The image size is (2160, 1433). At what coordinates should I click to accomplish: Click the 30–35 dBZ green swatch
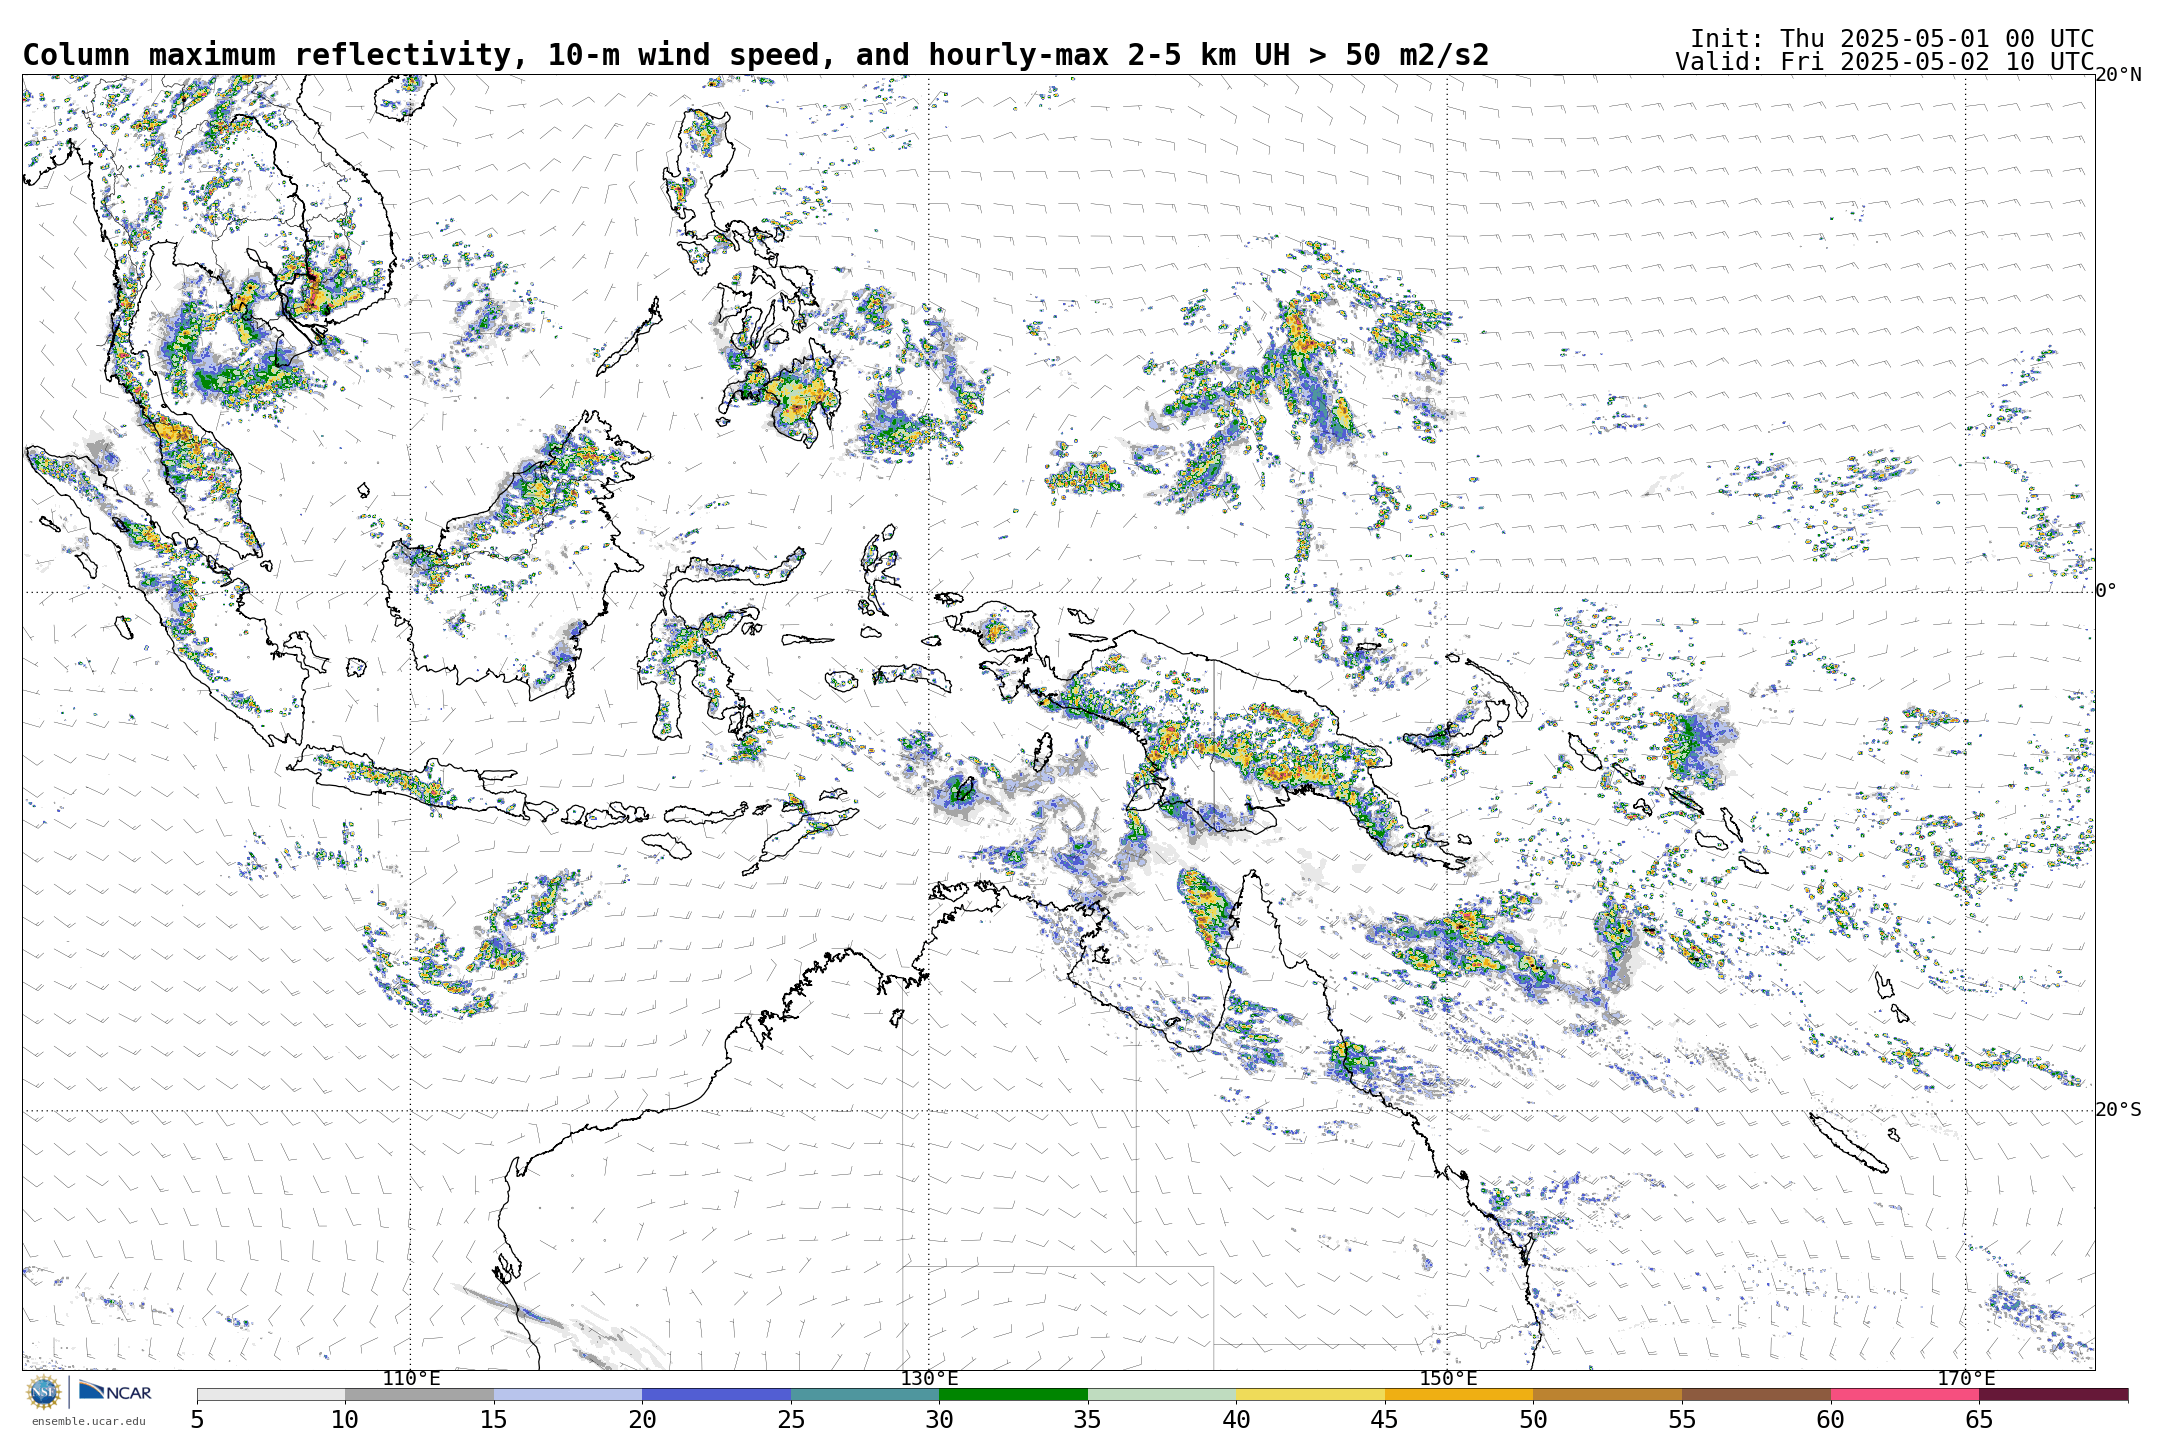pyautogui.click(x=1013, y=1394)
